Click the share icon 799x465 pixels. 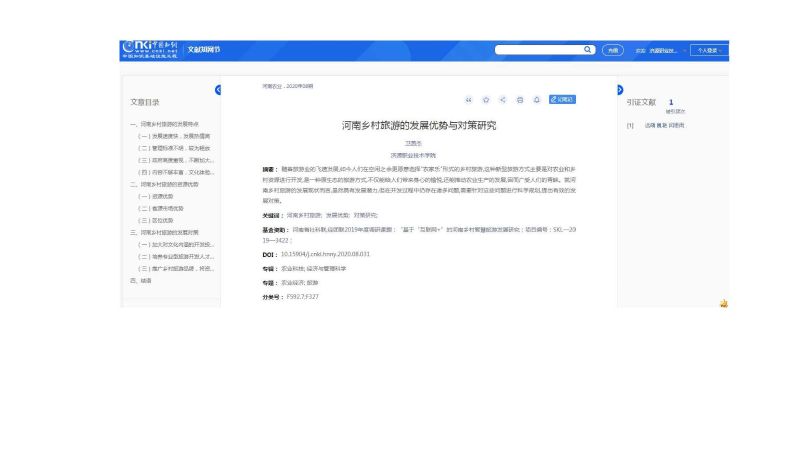pos(503,100)
